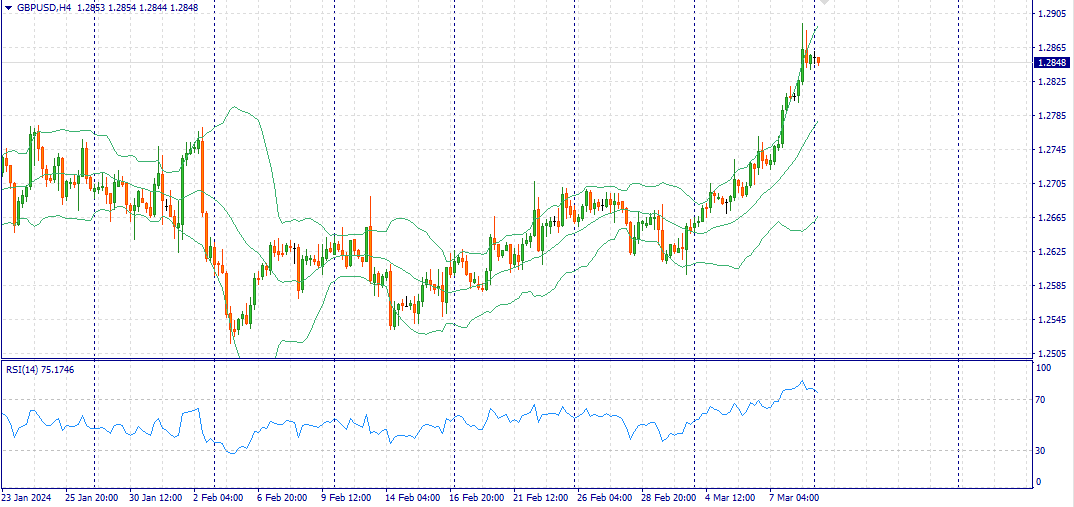Click the RSI(14) 75.1746 indicator label

[x=40, y=370]
